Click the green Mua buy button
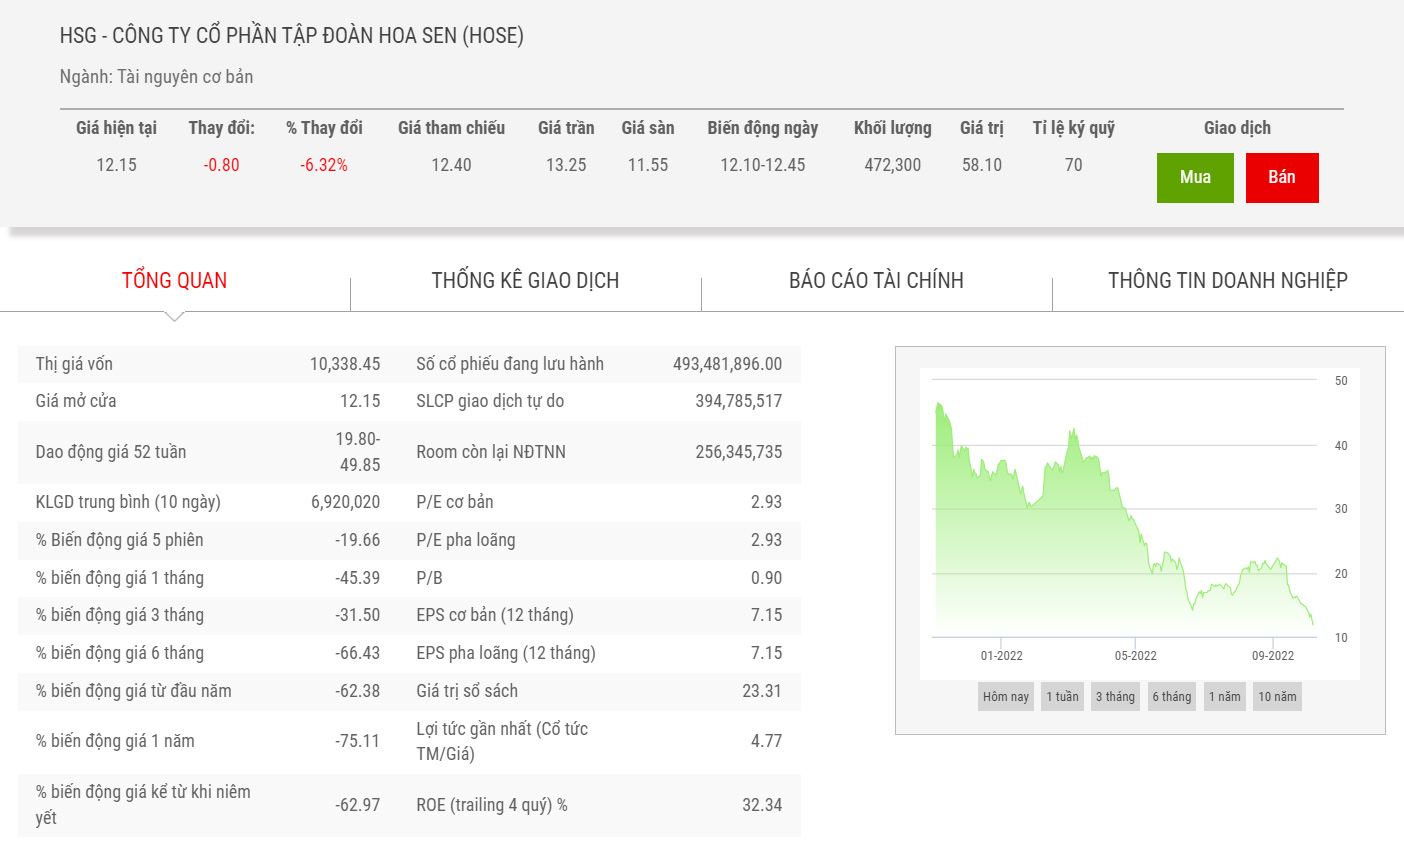Screen dimensions: 1404x853 click(1195, 178)
